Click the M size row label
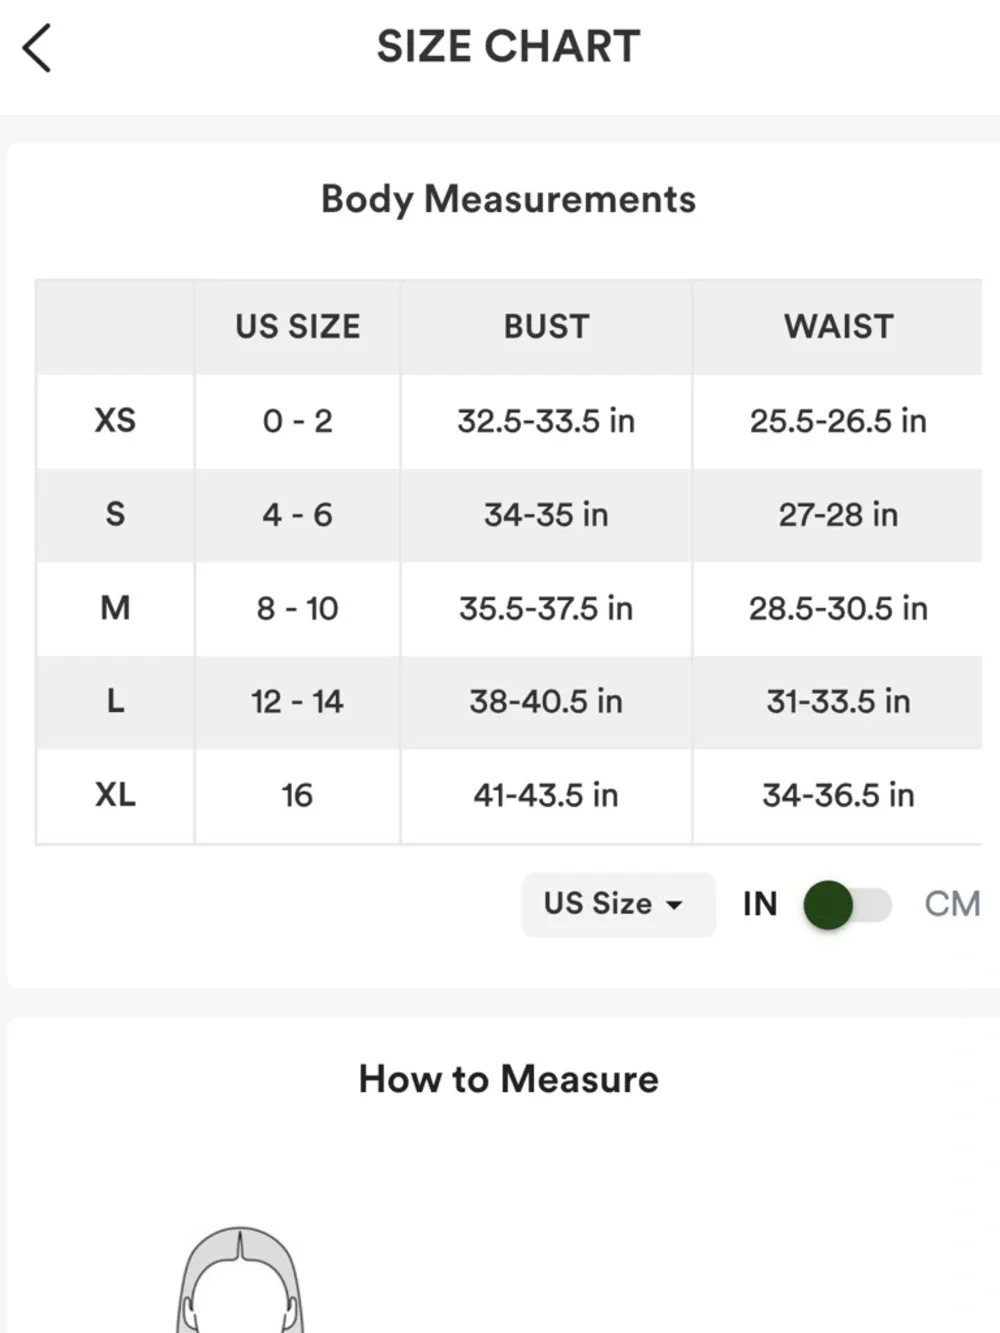 point(115,608)
